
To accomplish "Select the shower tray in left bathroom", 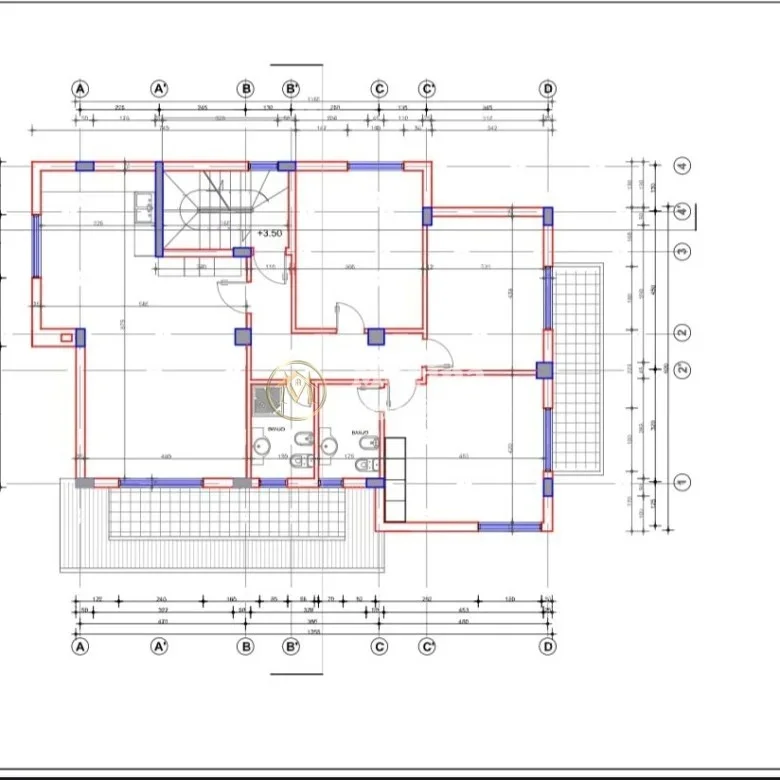I will [262, 400].
